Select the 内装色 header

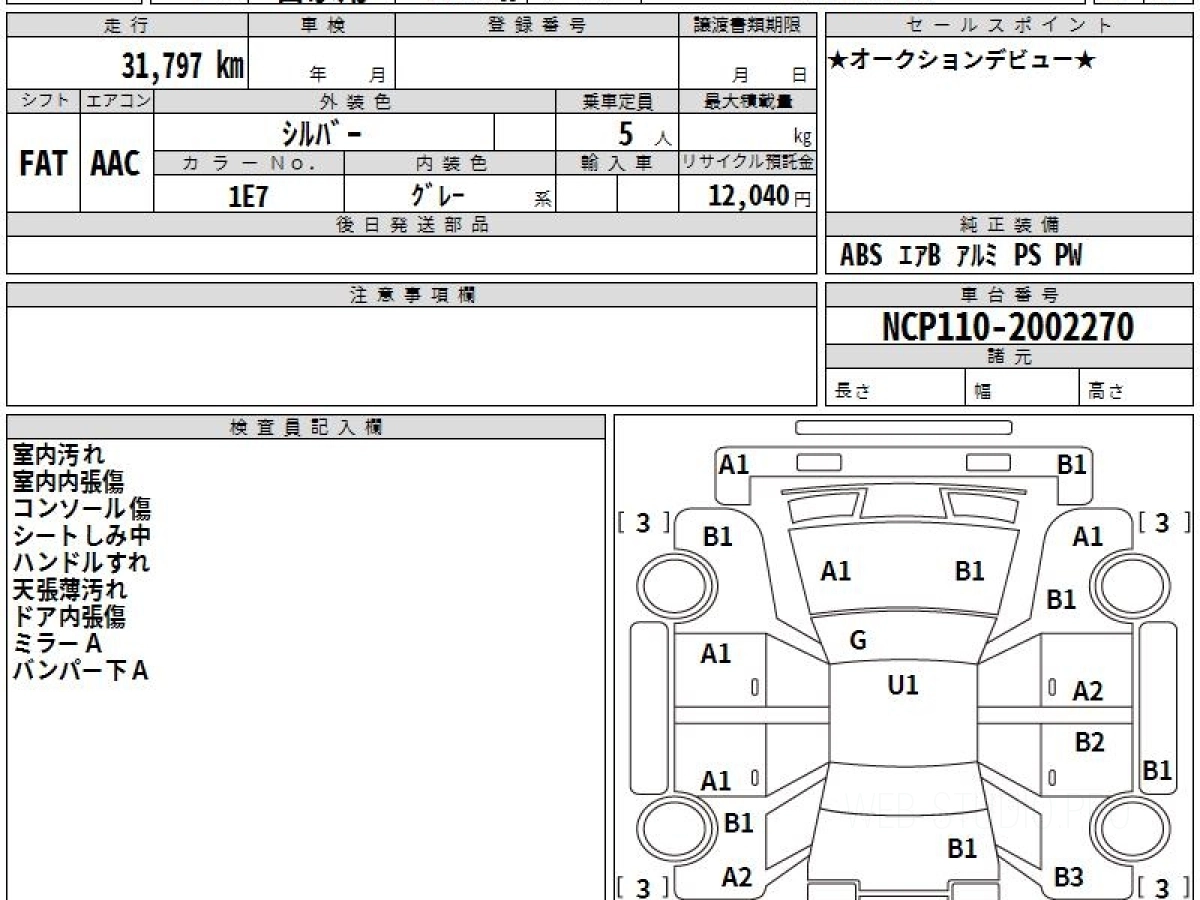tap(450, 163)
